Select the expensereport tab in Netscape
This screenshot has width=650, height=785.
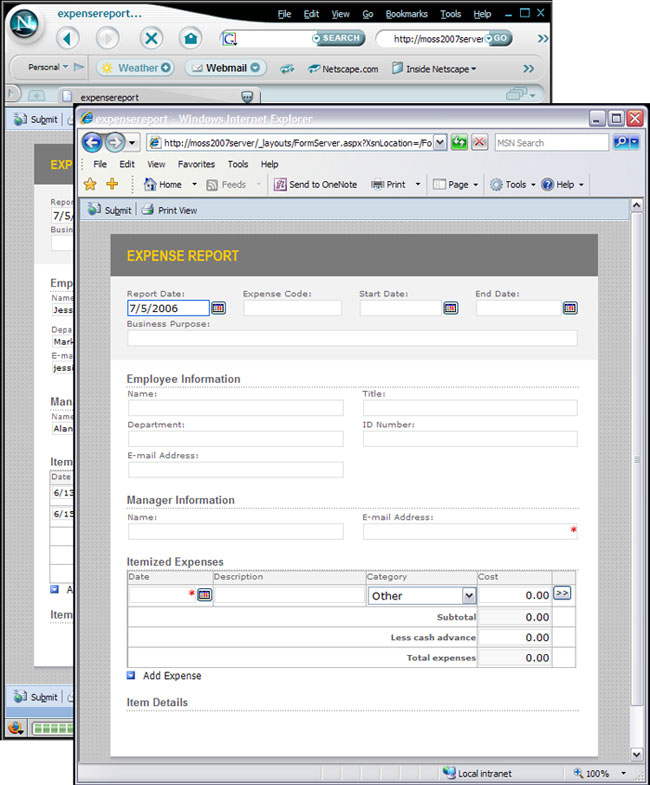(x=158, y=97)
